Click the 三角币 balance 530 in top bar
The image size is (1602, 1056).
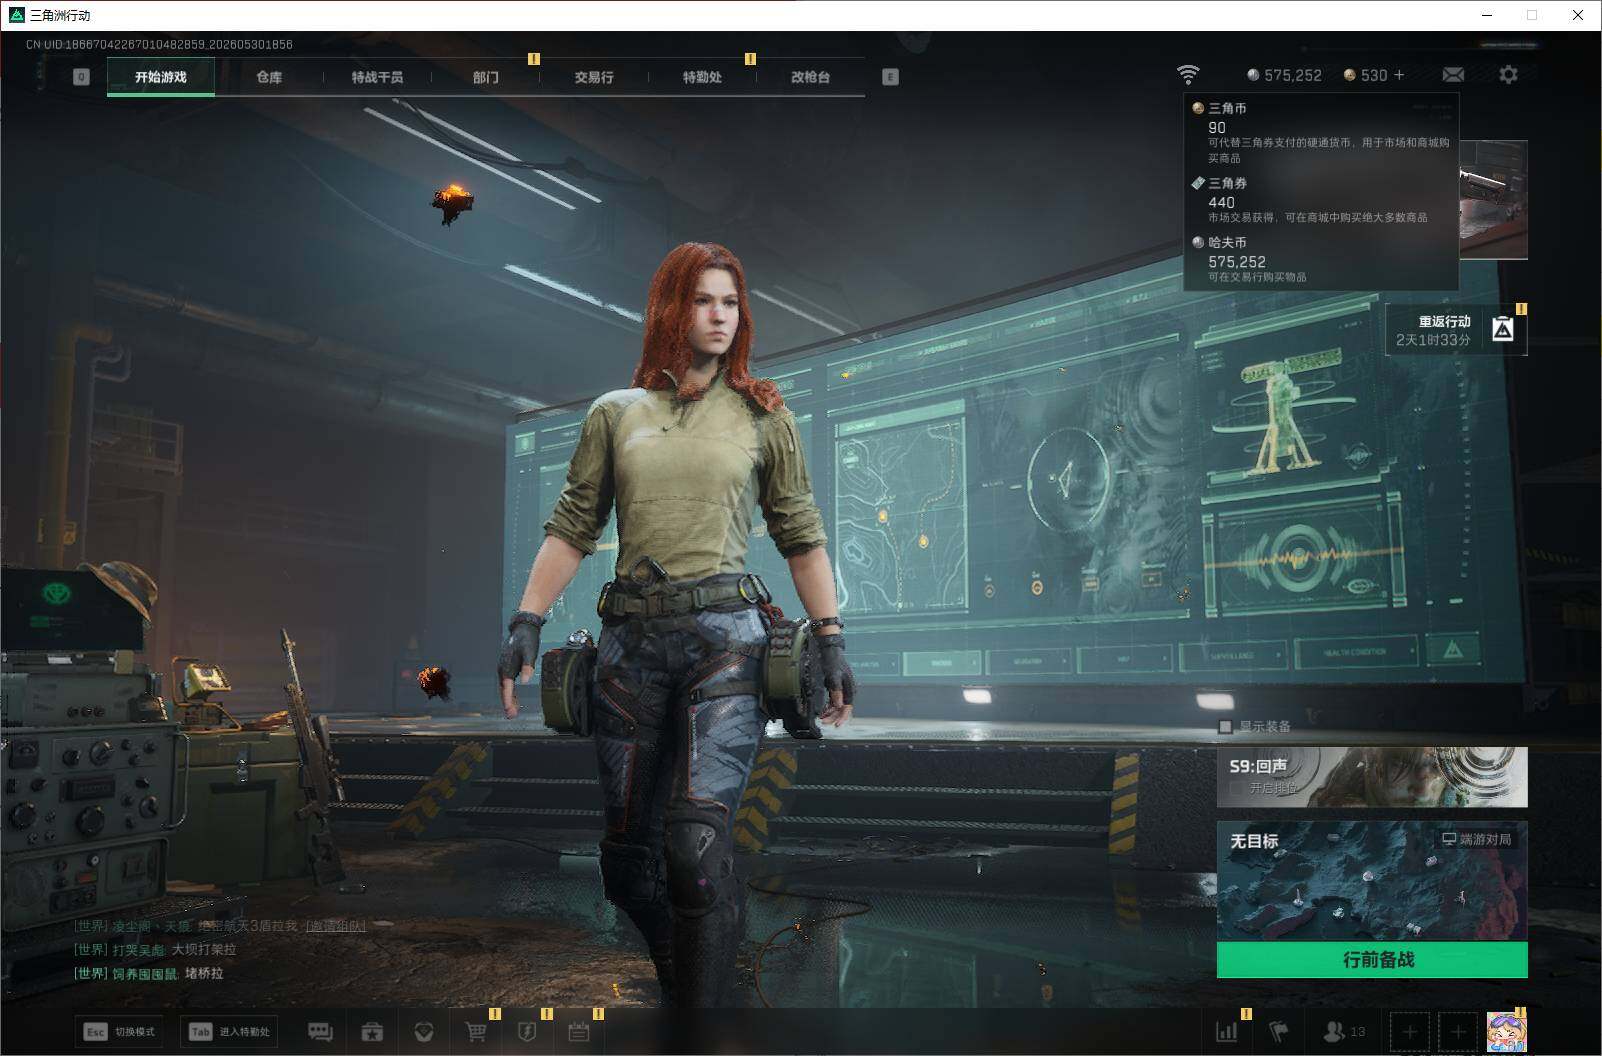[1365, 75]
